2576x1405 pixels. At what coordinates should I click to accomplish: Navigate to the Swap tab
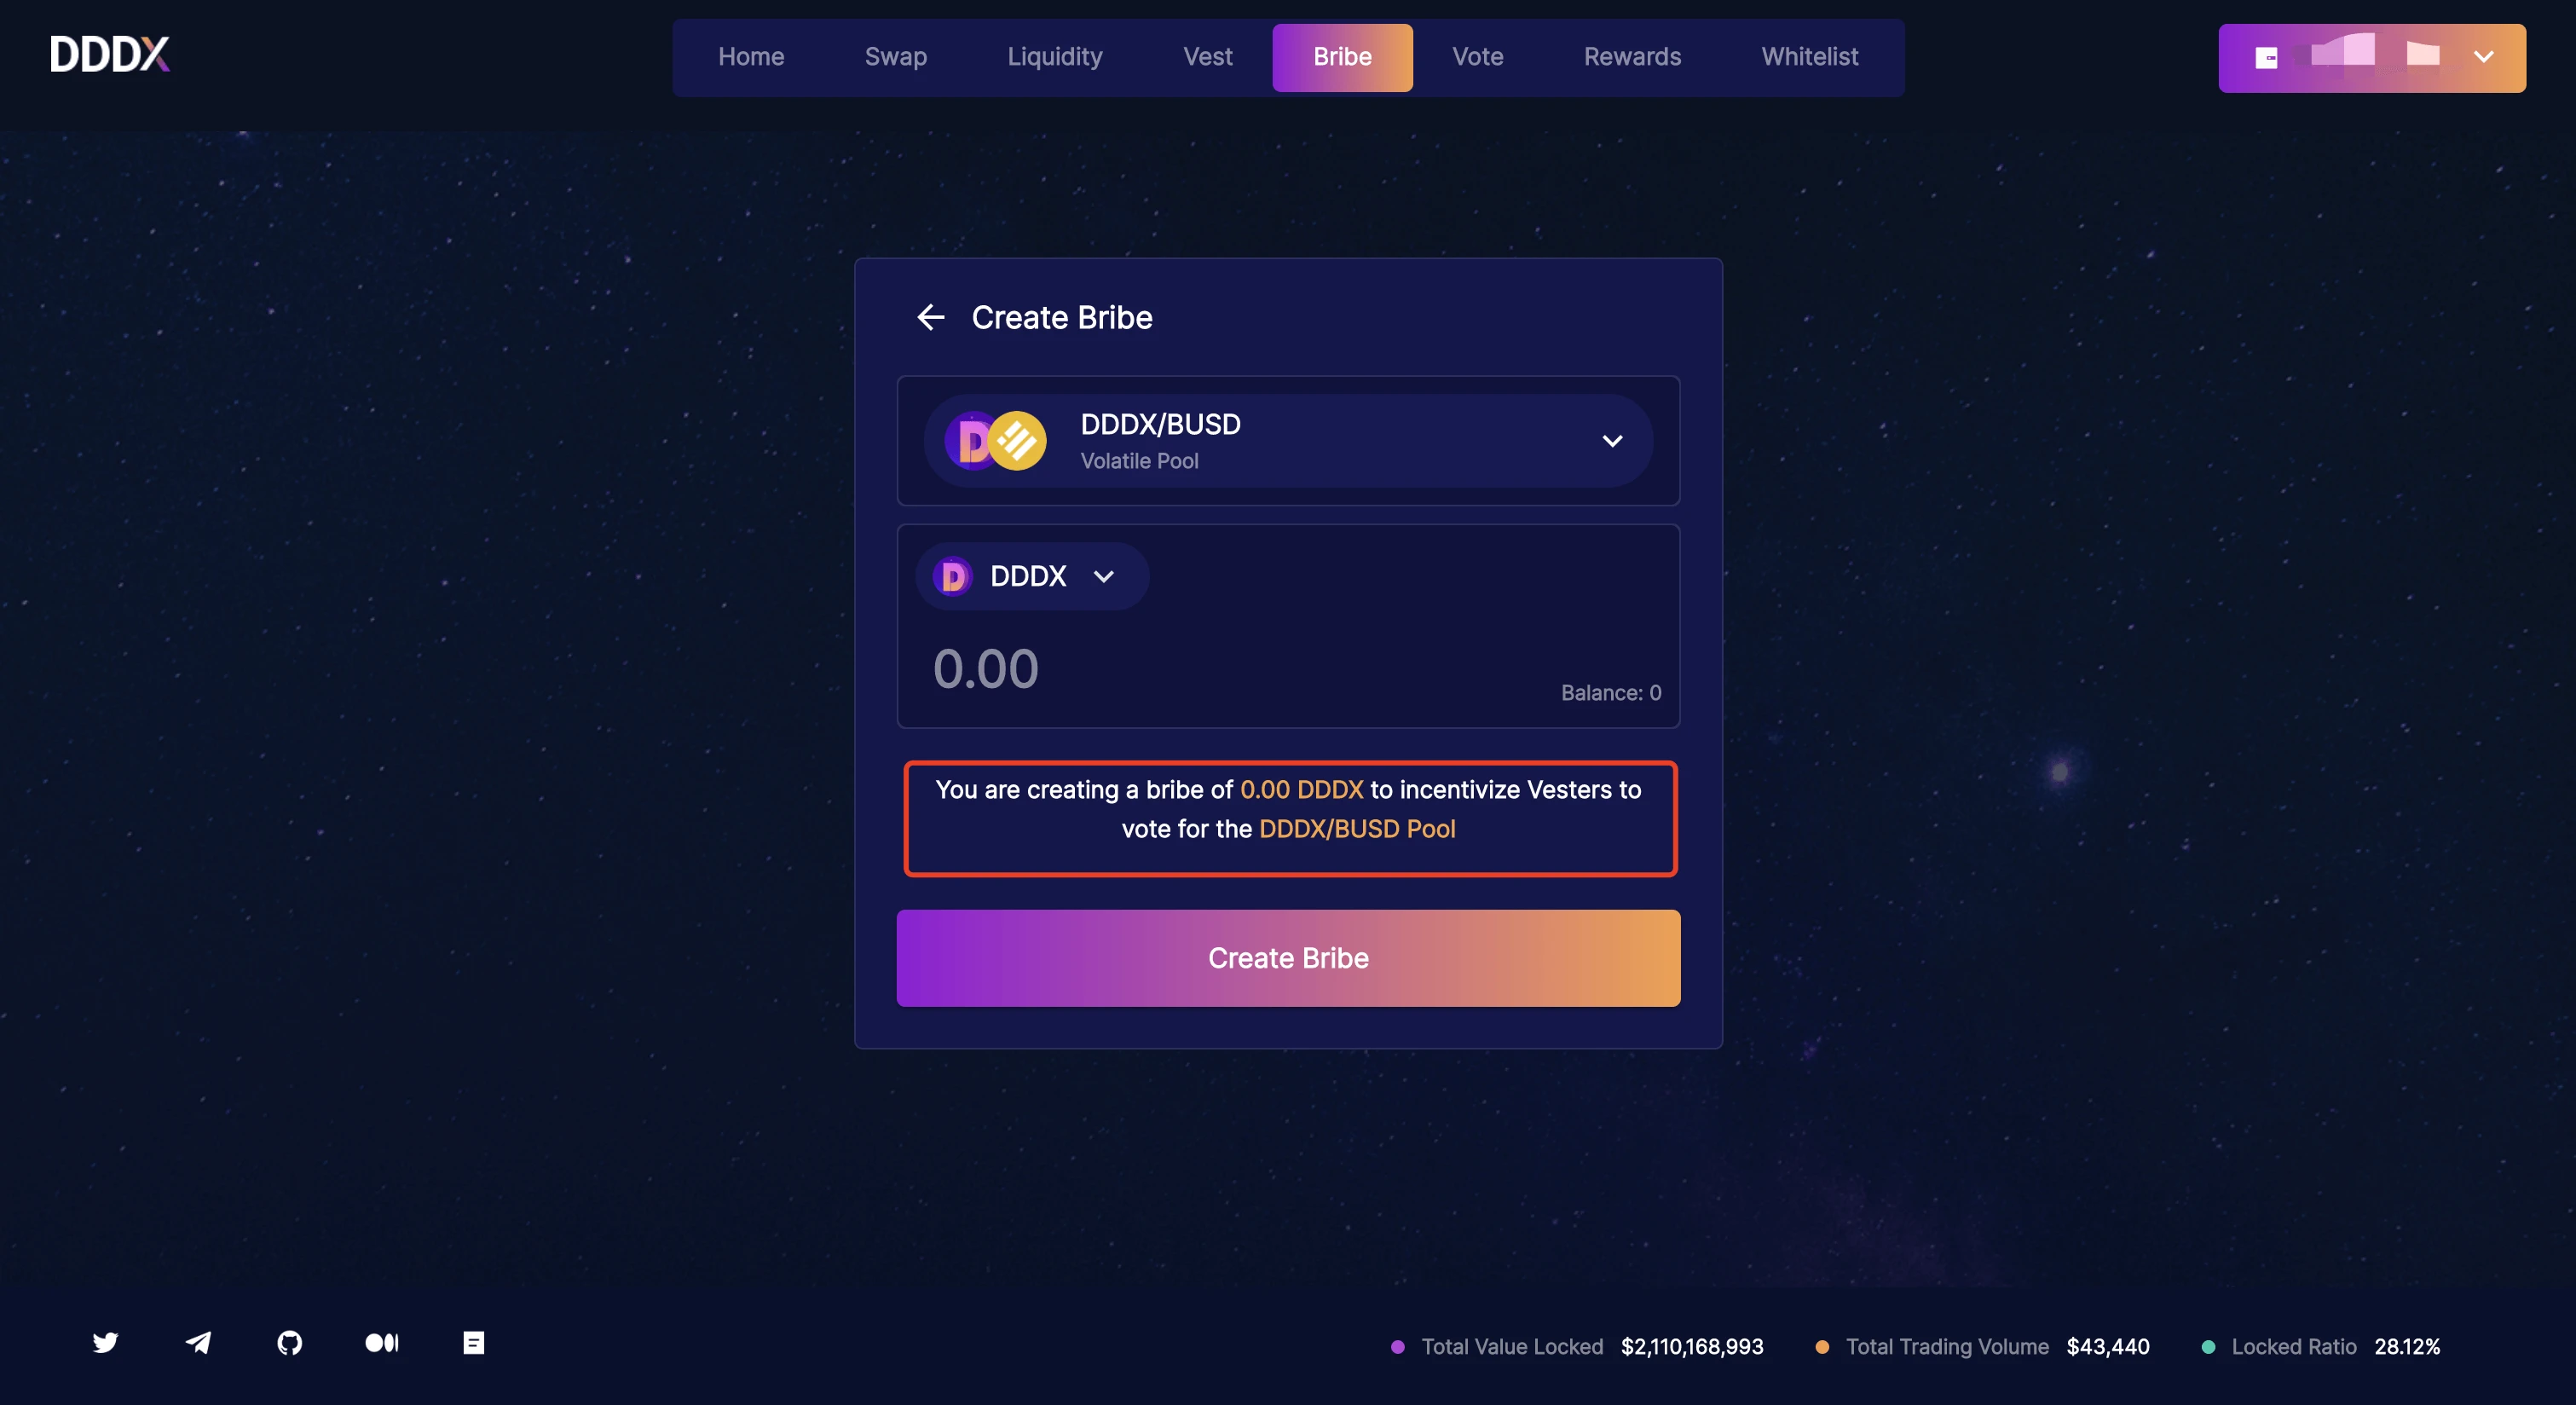click(x=896, y=55)
